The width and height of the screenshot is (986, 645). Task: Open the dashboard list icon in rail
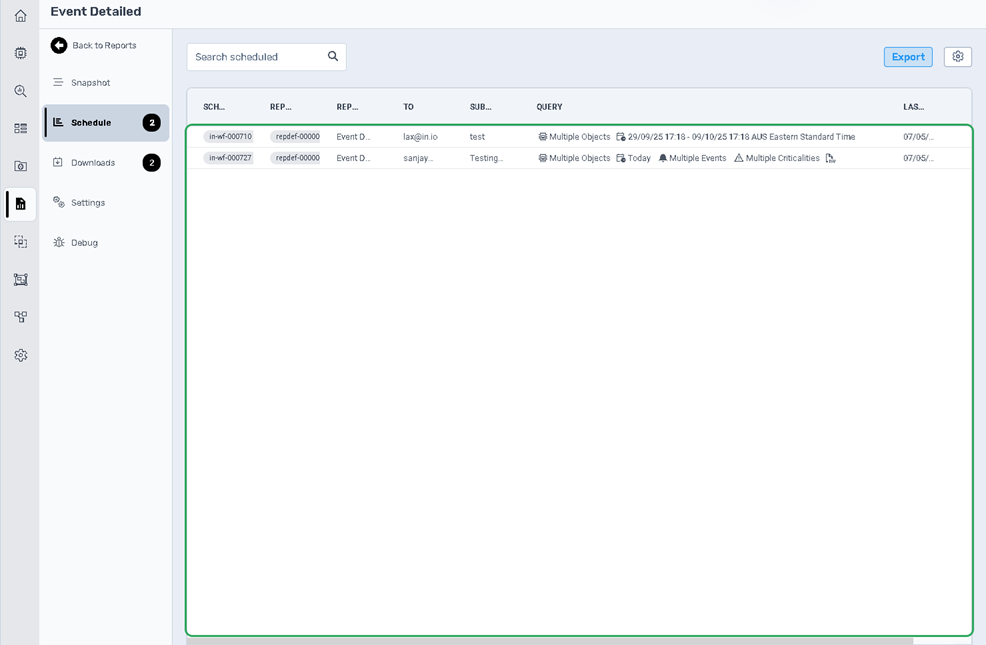click(20, 128)
